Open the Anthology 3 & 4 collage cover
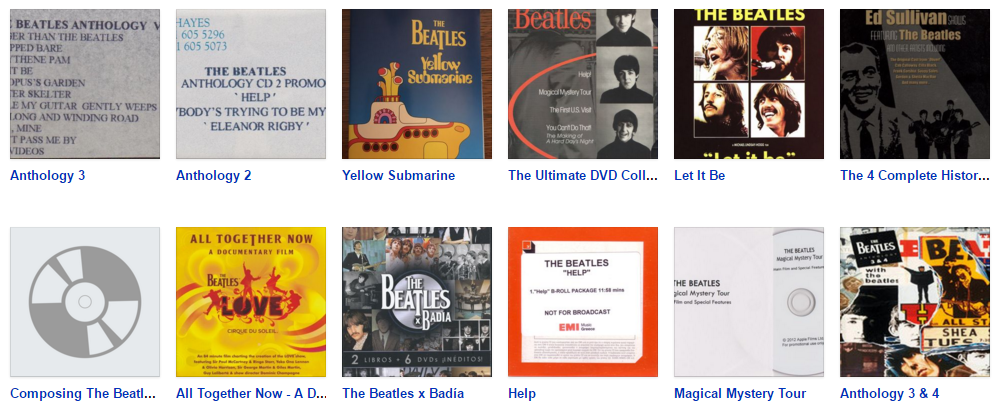1005x409 pixels. [915, 302]
